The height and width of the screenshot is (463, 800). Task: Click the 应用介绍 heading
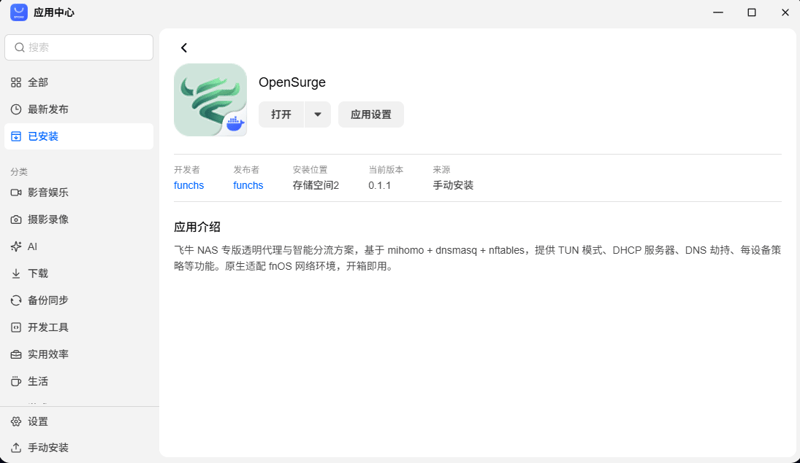197,227
